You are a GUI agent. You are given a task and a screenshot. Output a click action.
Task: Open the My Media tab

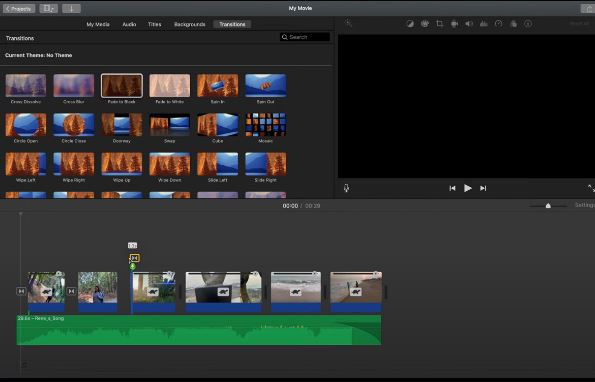point(98,24)
